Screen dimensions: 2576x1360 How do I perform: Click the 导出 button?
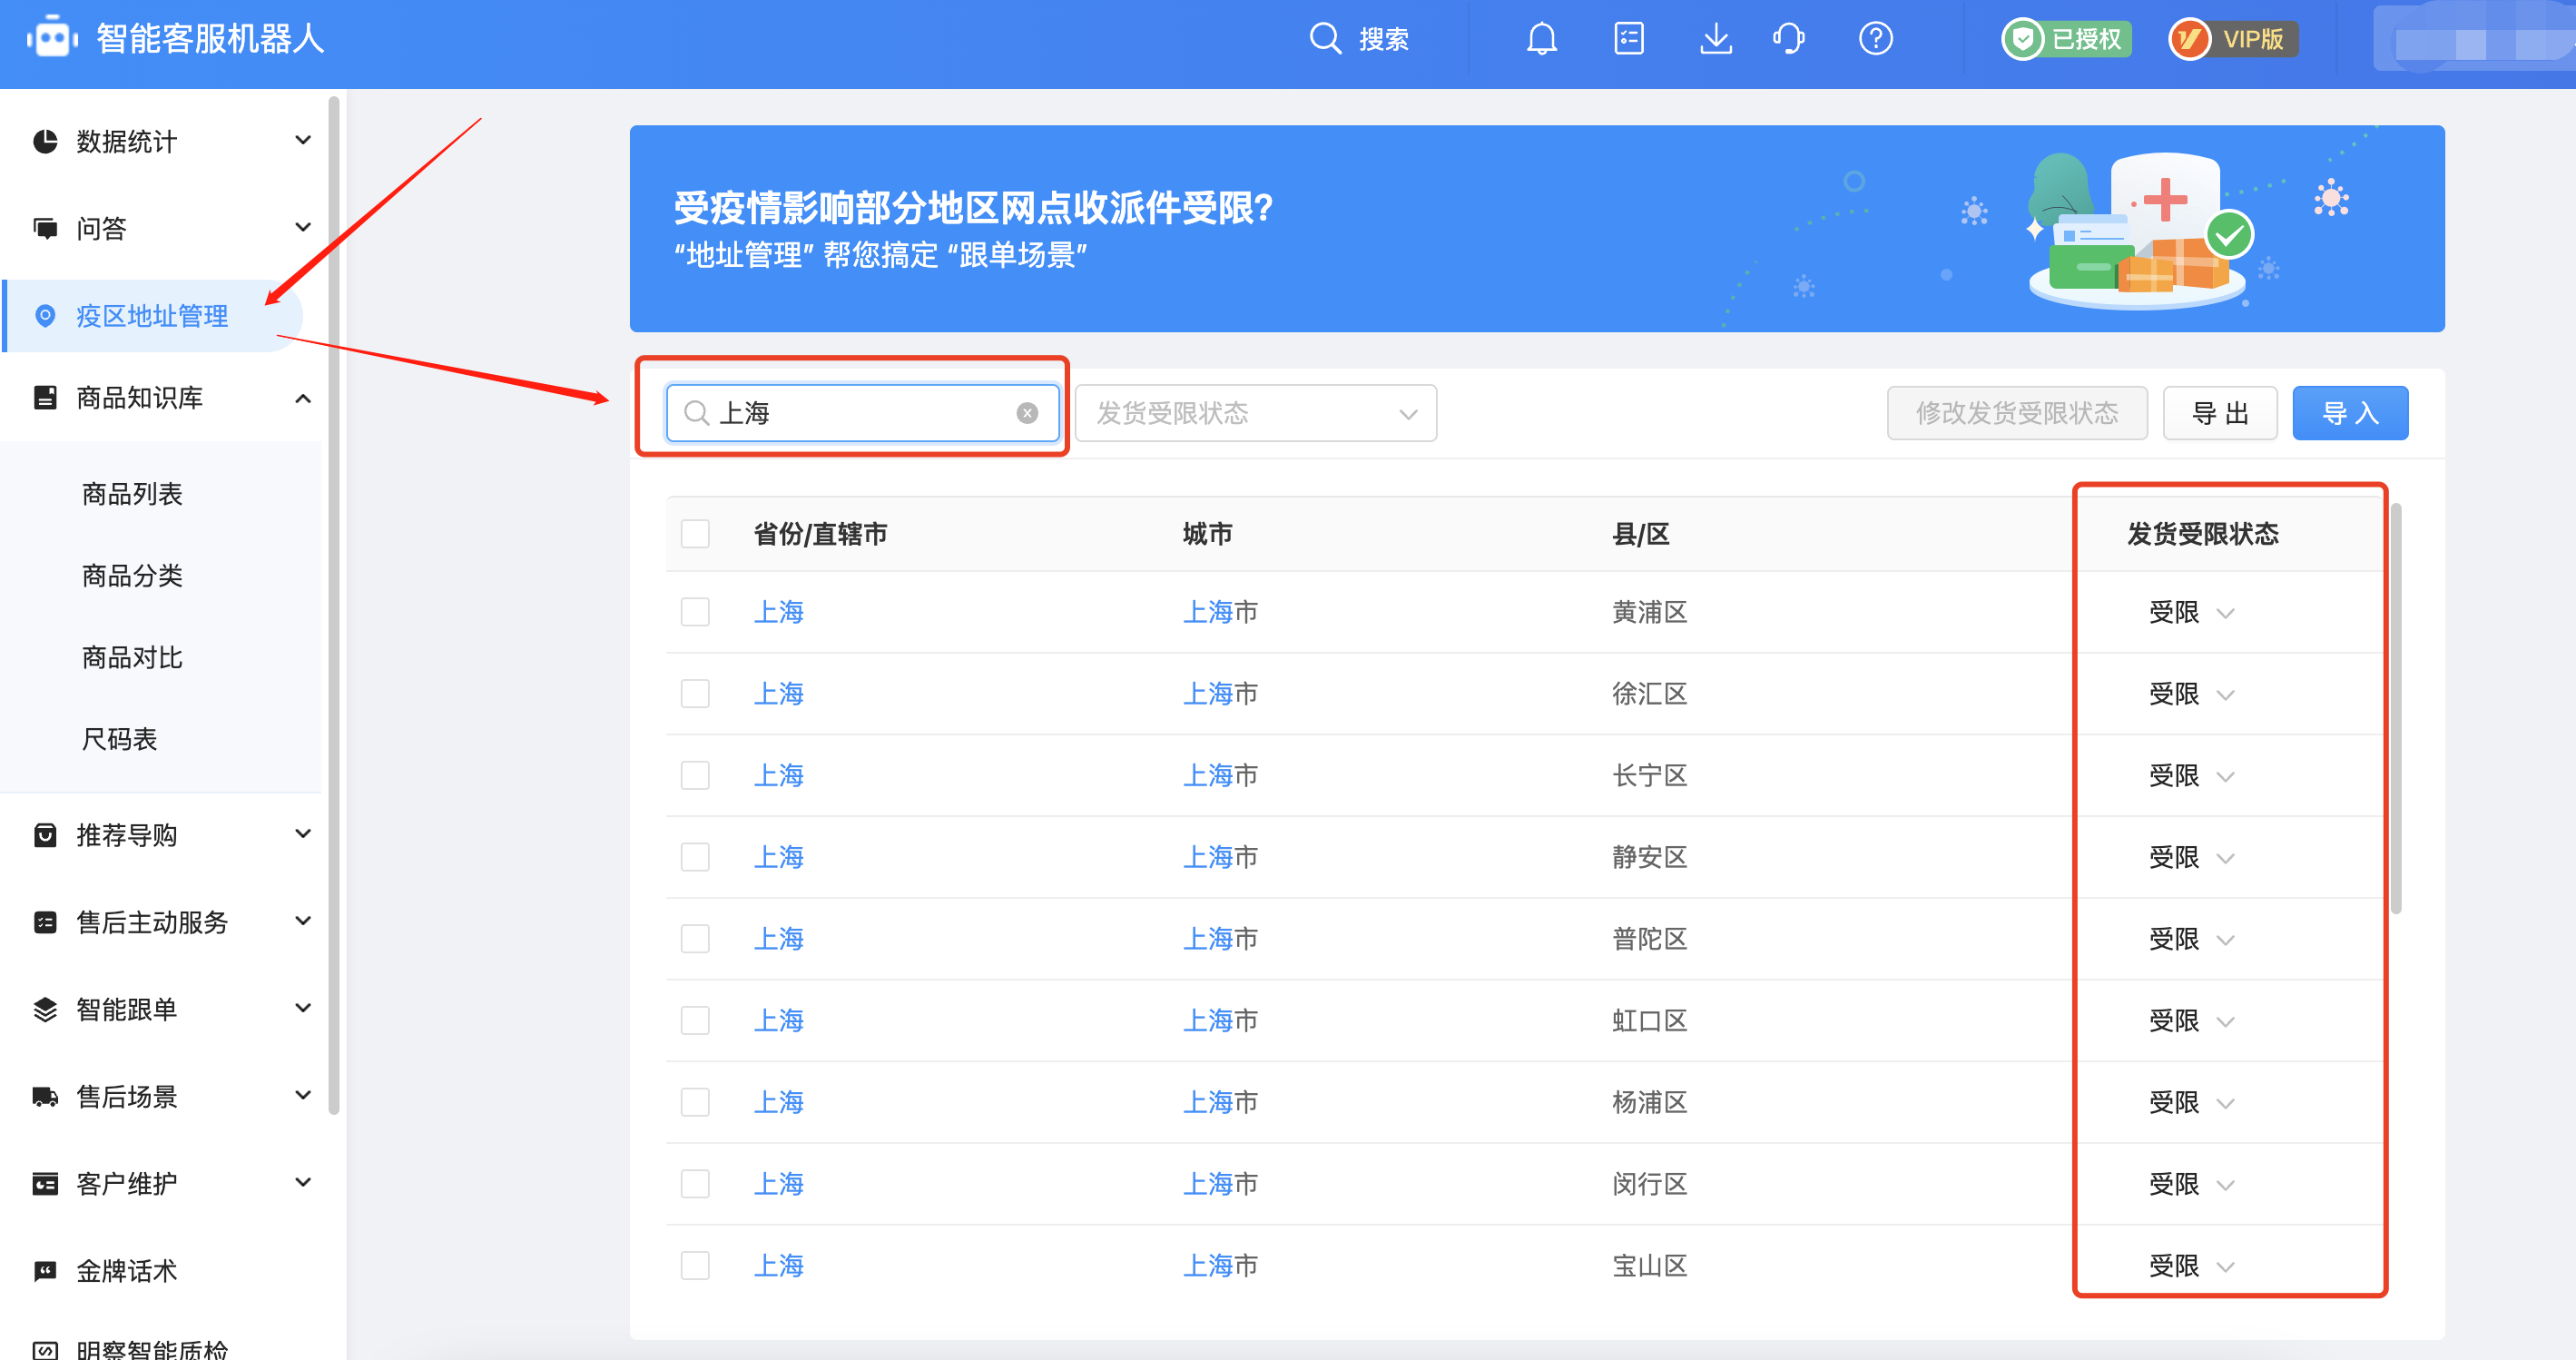point(2219,413)
